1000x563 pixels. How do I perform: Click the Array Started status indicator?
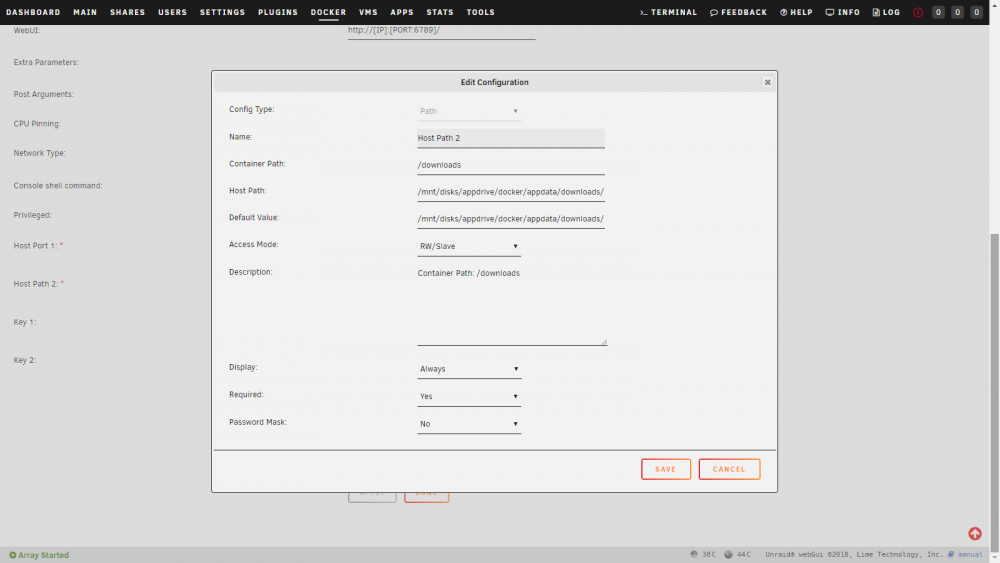click(39, 555)
